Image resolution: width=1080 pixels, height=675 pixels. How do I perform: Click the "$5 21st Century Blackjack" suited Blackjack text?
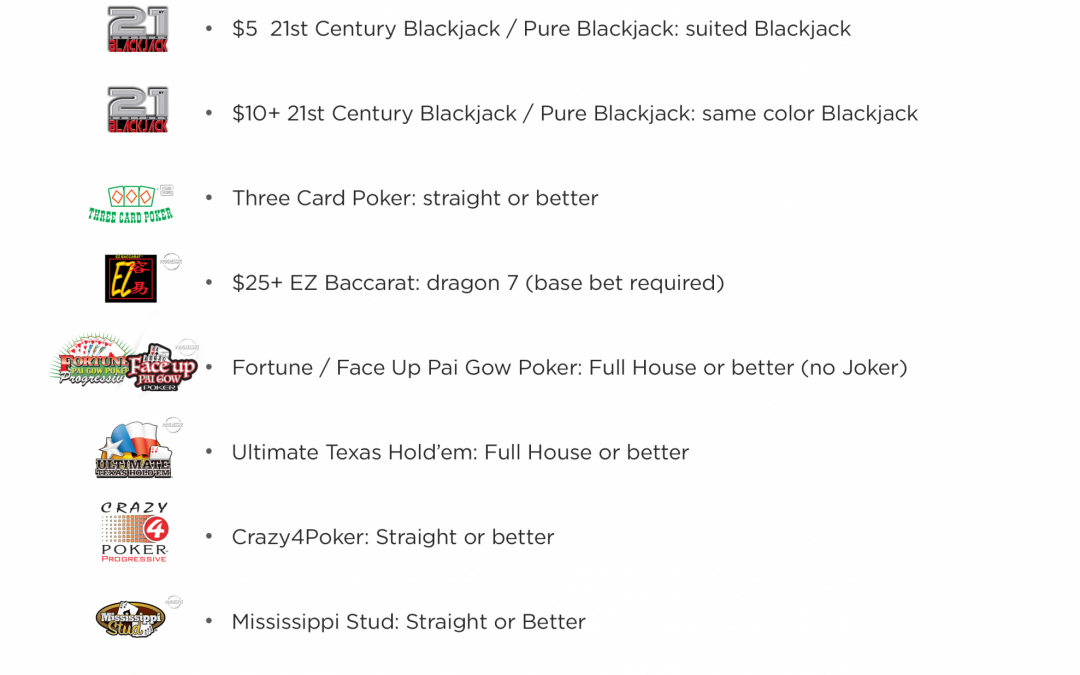(541, 29)
